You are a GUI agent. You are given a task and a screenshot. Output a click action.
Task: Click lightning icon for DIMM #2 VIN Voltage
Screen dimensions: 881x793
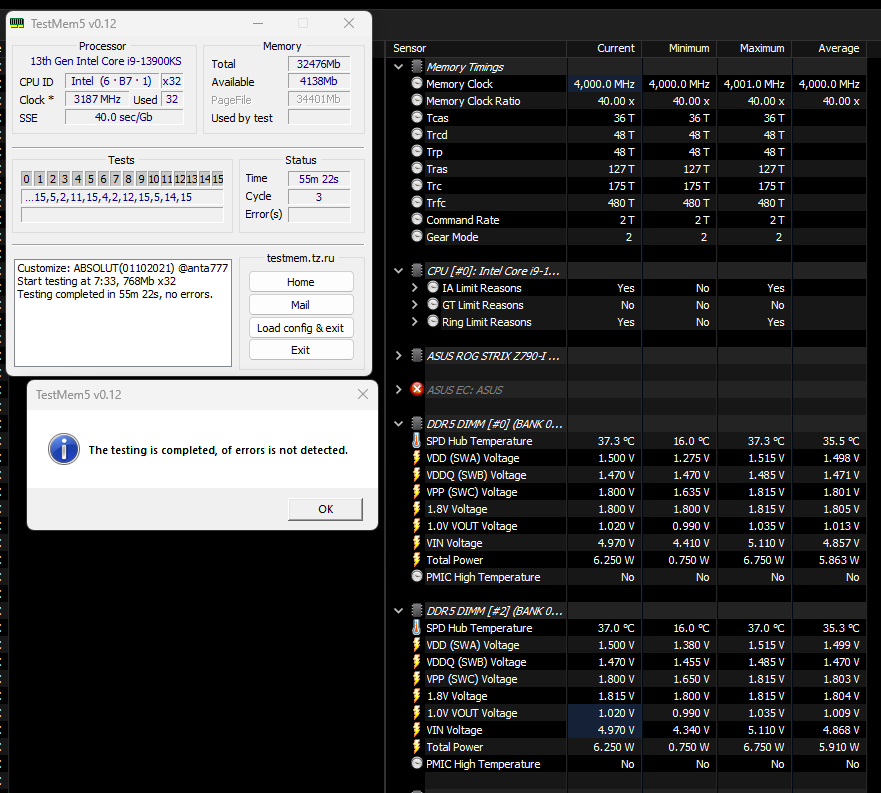click(x=416, y=729)
